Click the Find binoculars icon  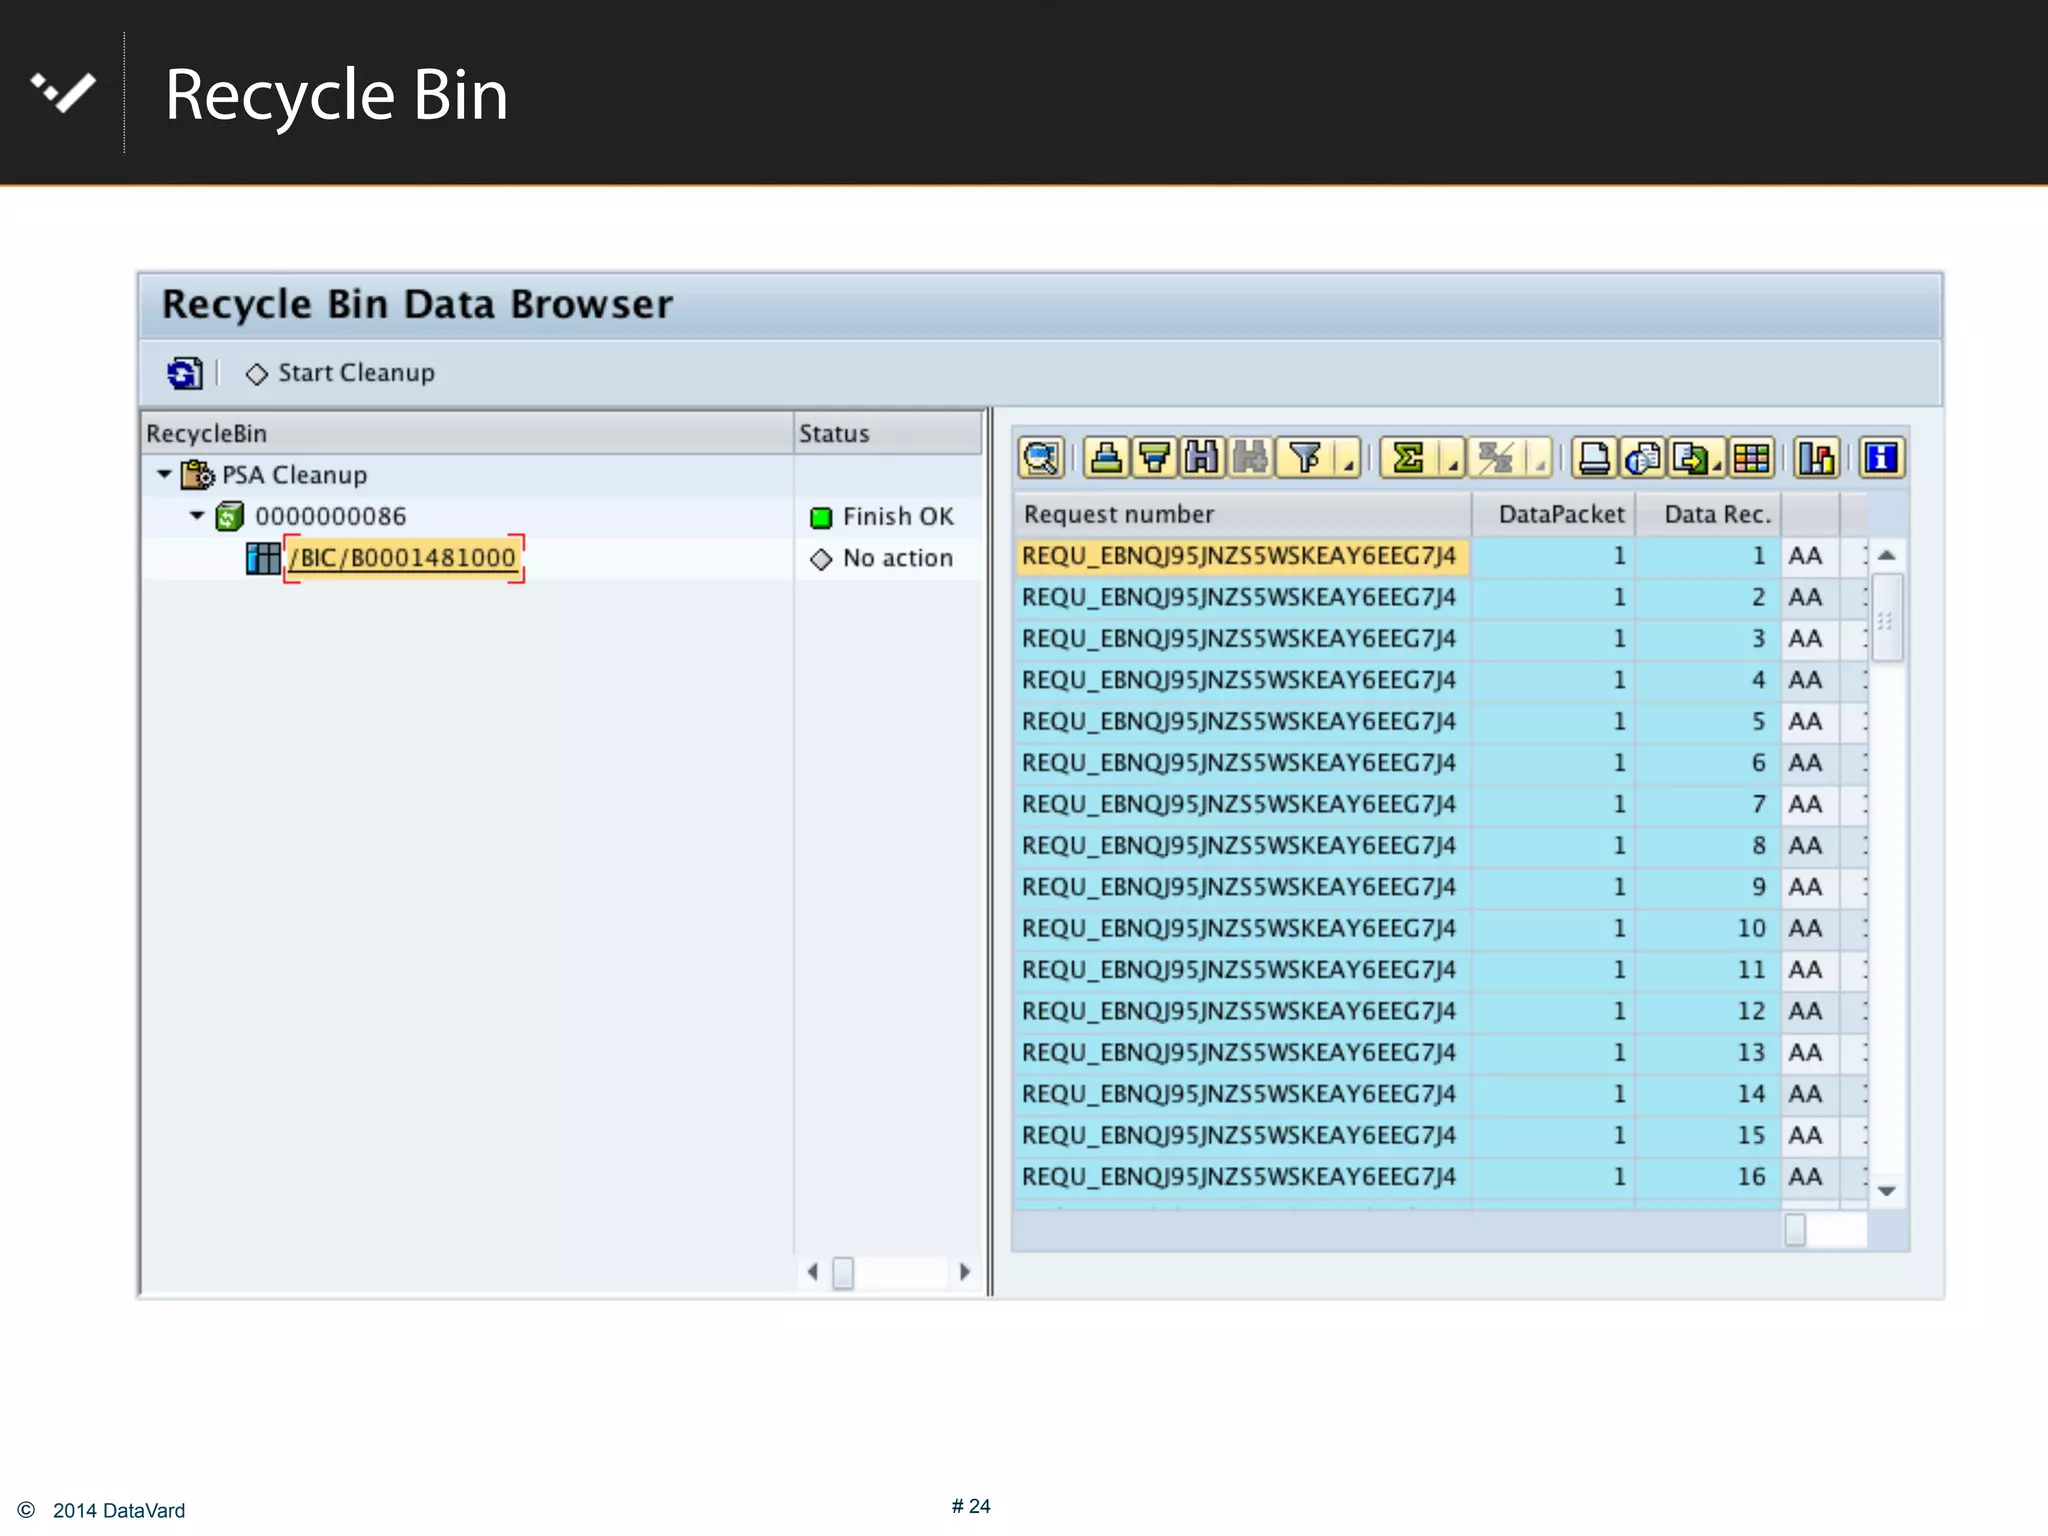click(x=1202, y=458)
